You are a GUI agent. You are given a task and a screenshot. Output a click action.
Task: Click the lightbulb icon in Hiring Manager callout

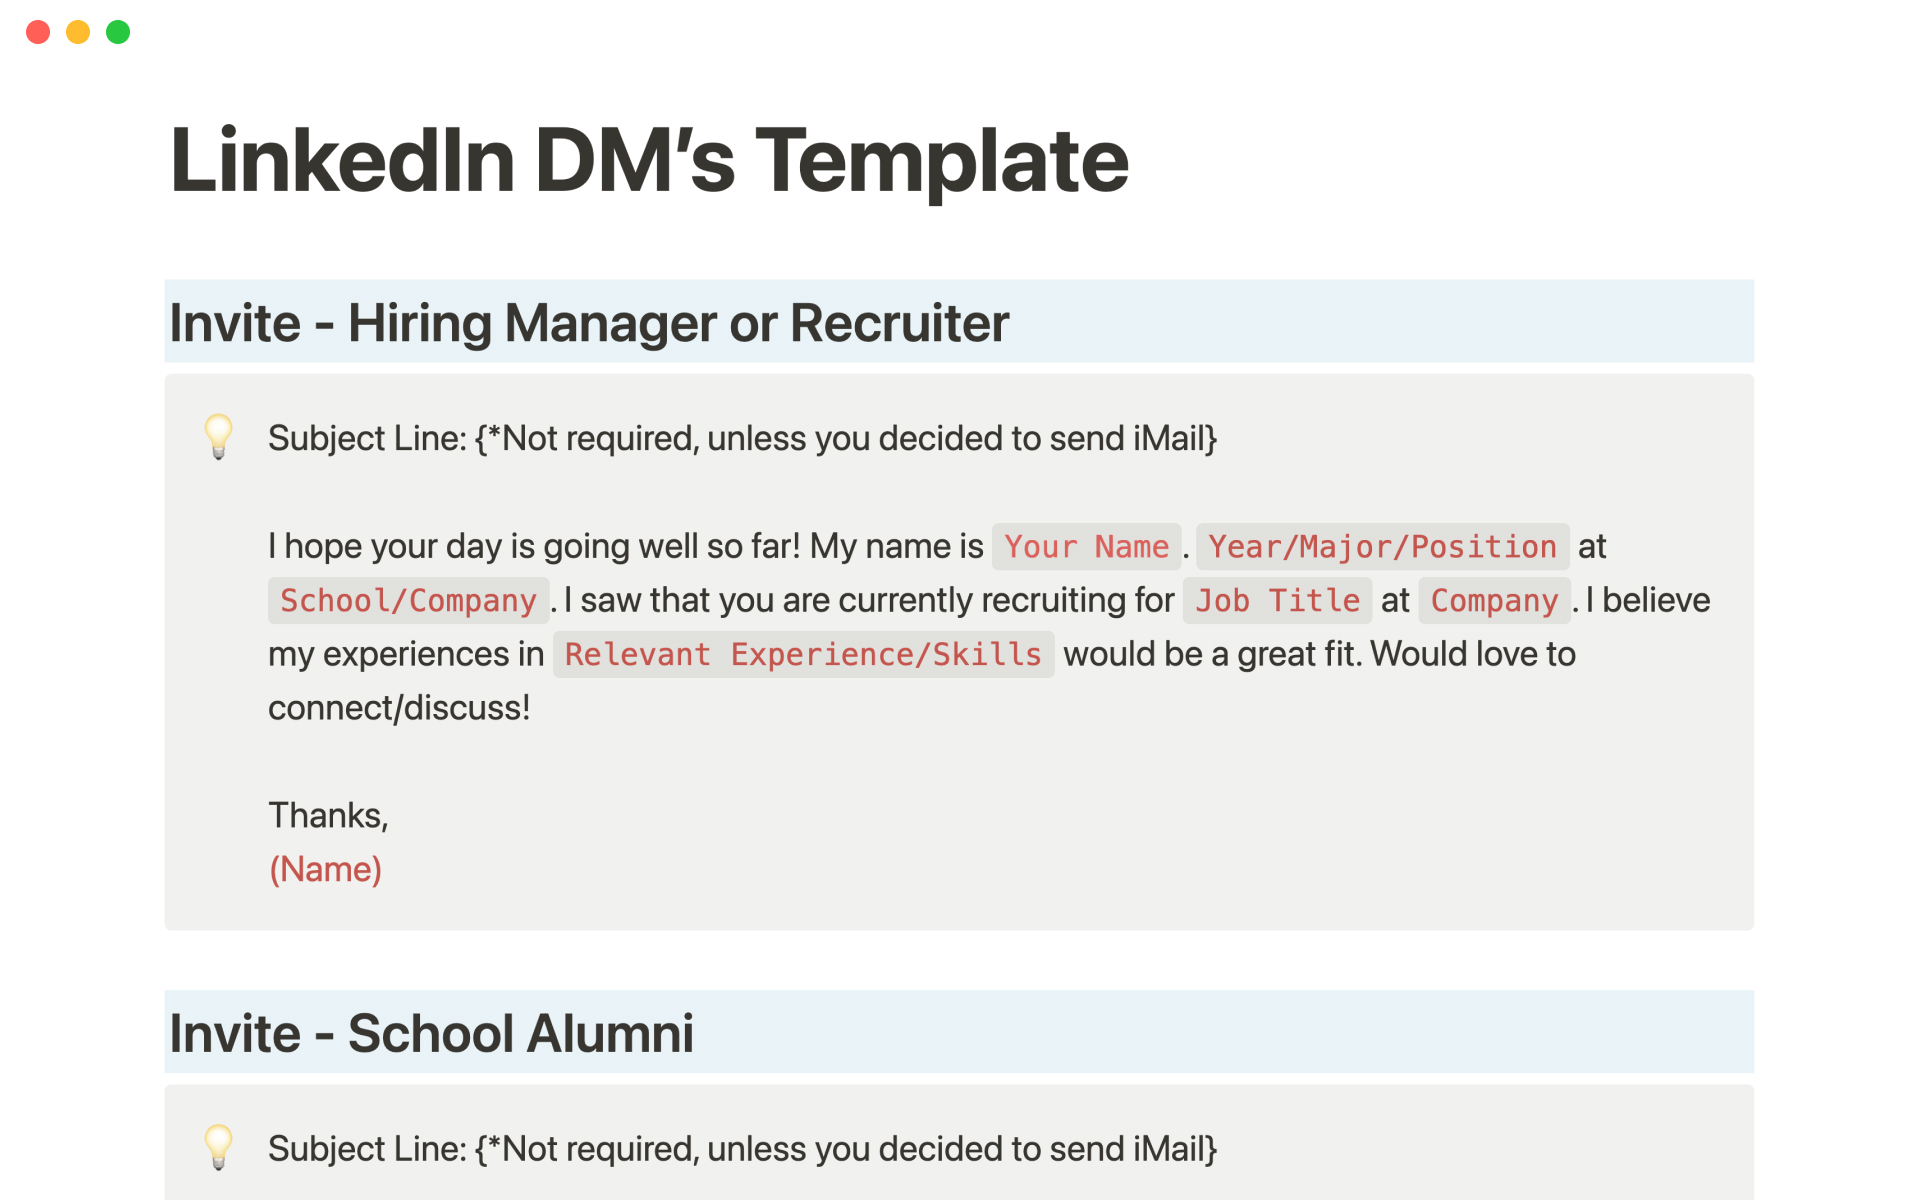(218, 437)
